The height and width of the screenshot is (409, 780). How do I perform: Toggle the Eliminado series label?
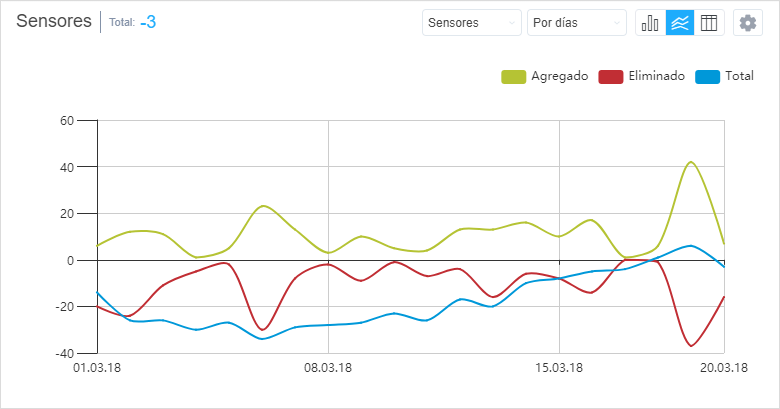coord(655,76)
